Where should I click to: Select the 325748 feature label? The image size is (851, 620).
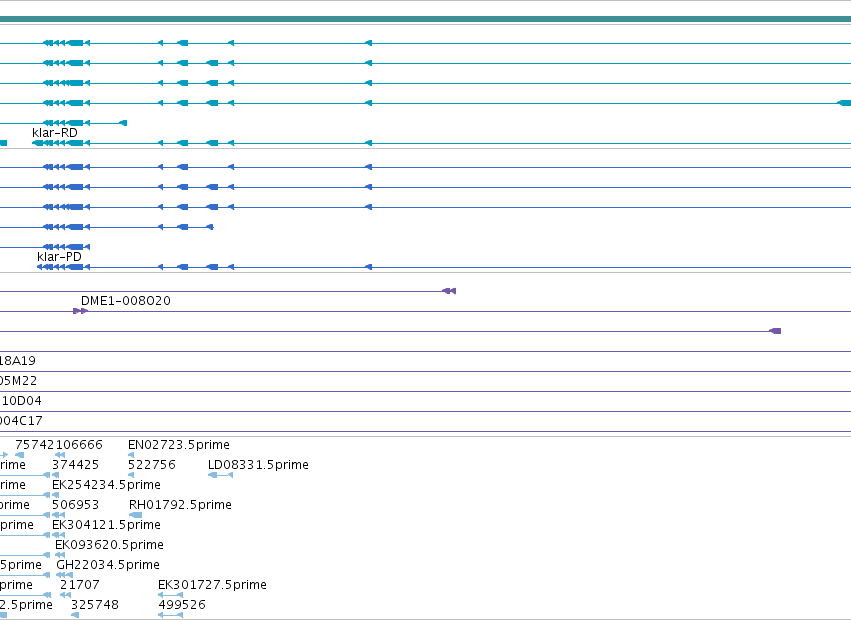tap(95, 605)
